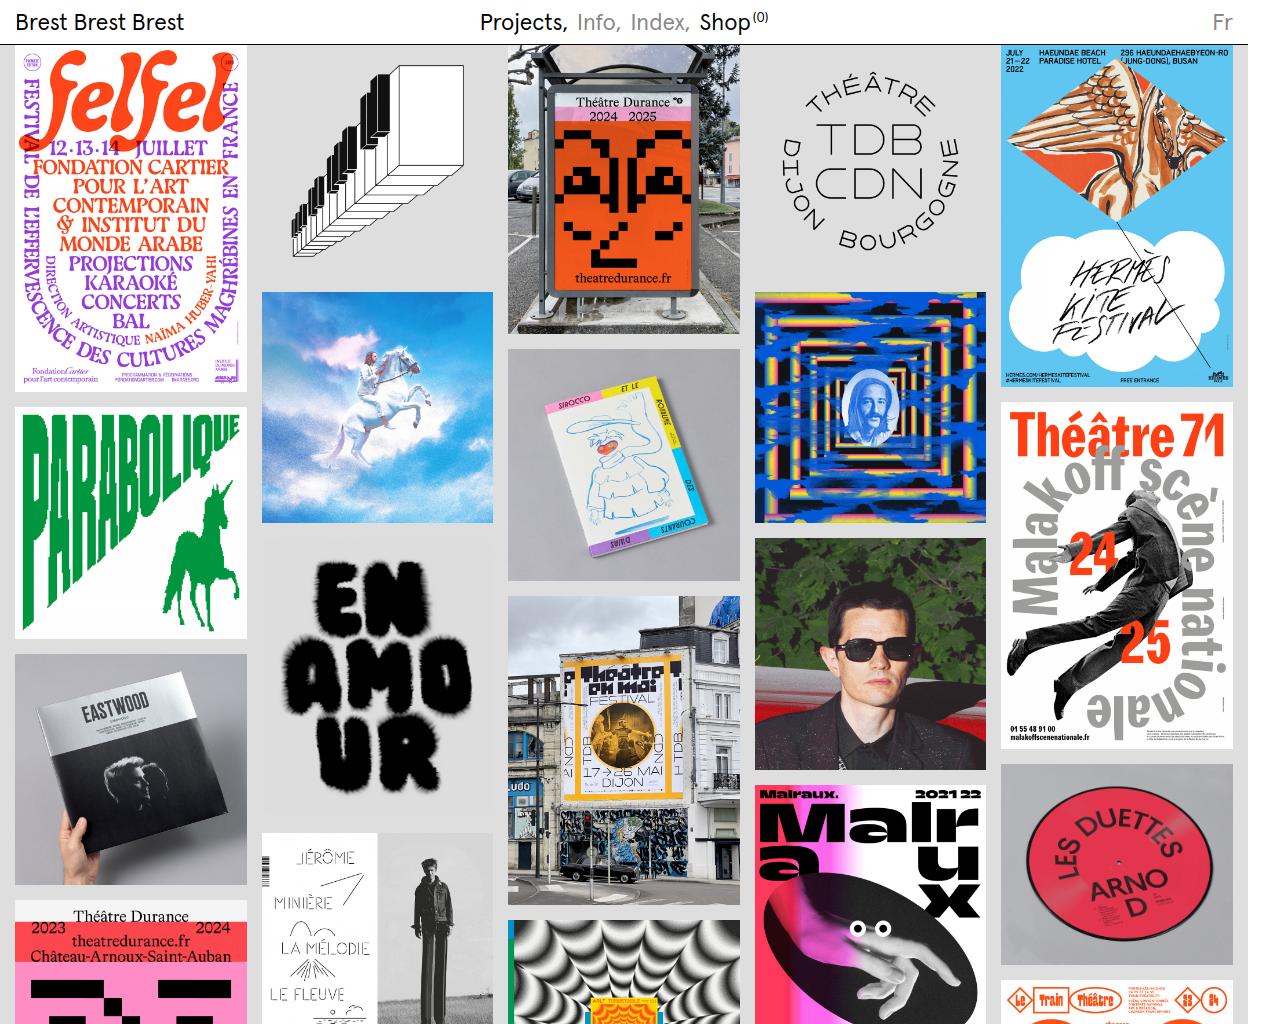Open the green Parabolique unicorn poster

(131, 523)
